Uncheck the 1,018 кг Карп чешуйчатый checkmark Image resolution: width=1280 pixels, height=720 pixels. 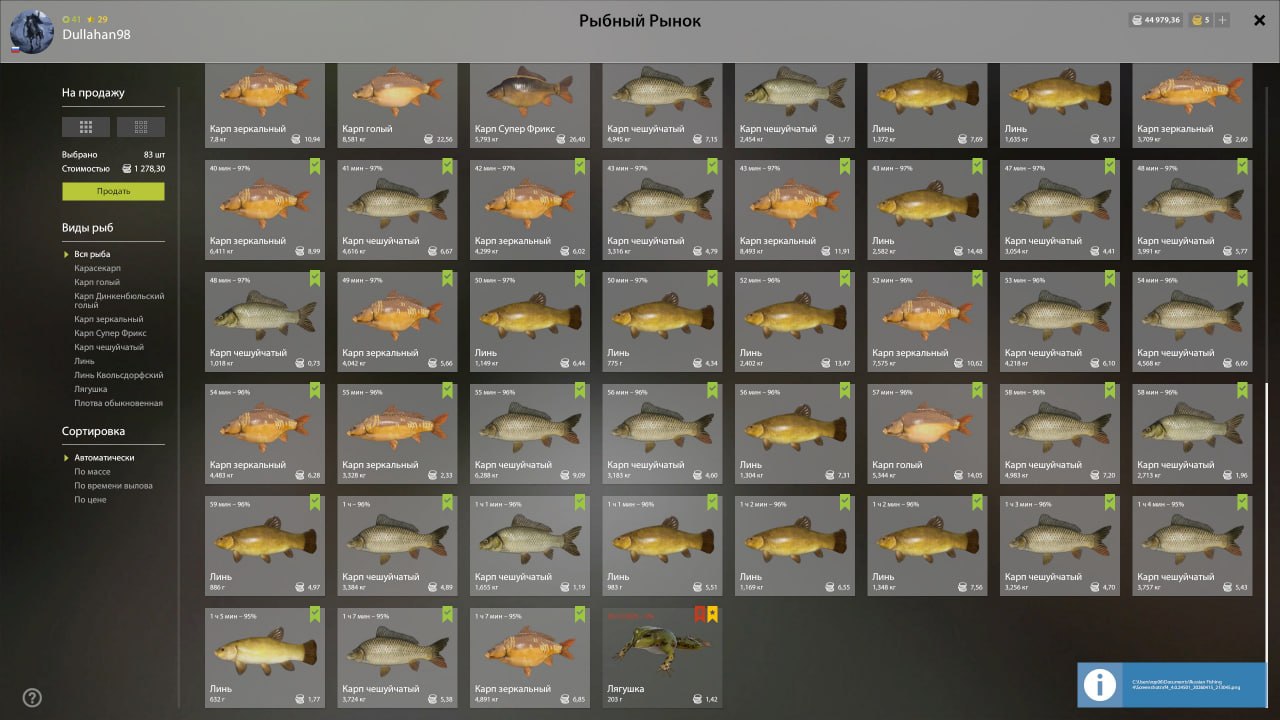click(316, 279)
